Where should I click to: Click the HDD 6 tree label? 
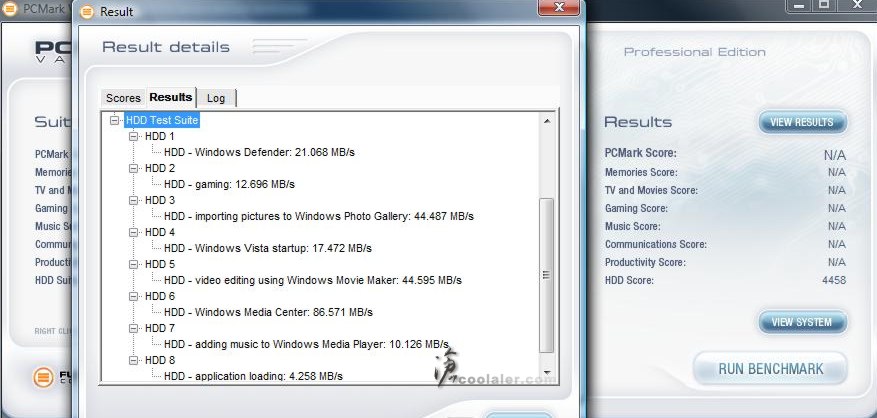tap(159, 296)
